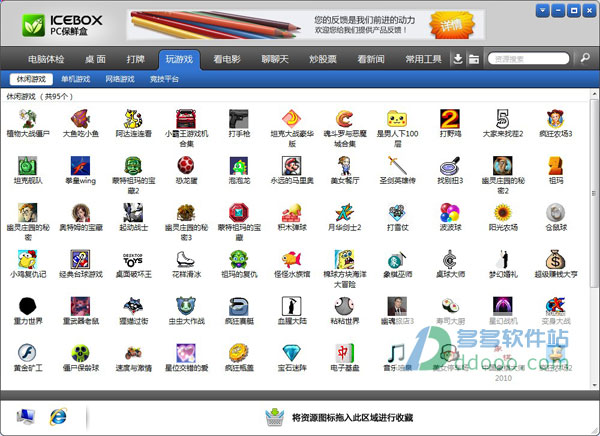Click the vertical scrollbar thumb in game list
600x436 pixels.
(595, 194)
